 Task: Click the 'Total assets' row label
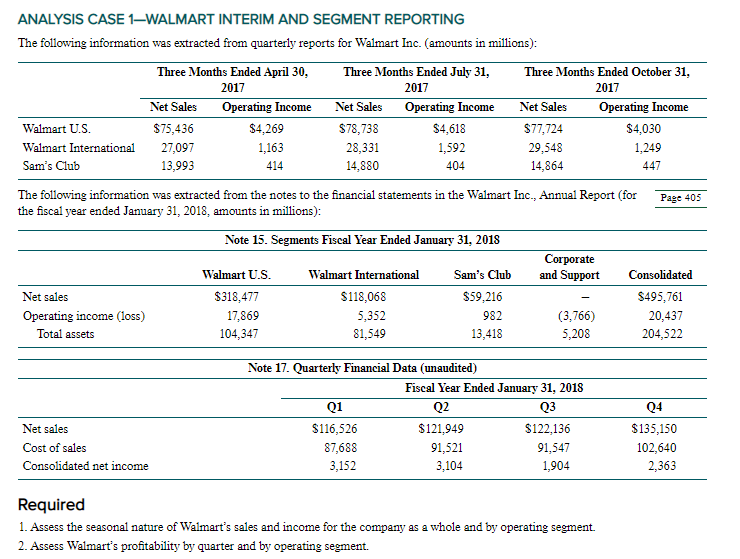(66, 334)
